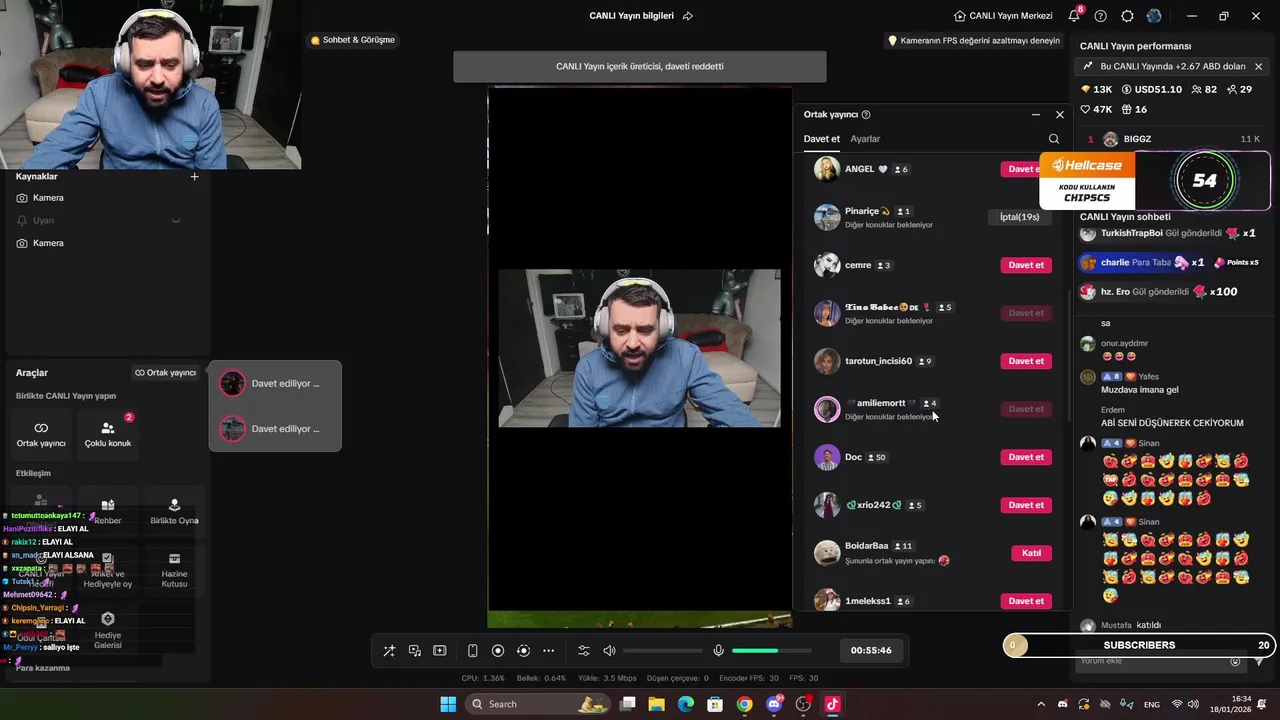Open the media and music overlay tool
1280x720 pixels.
point(415,651)
